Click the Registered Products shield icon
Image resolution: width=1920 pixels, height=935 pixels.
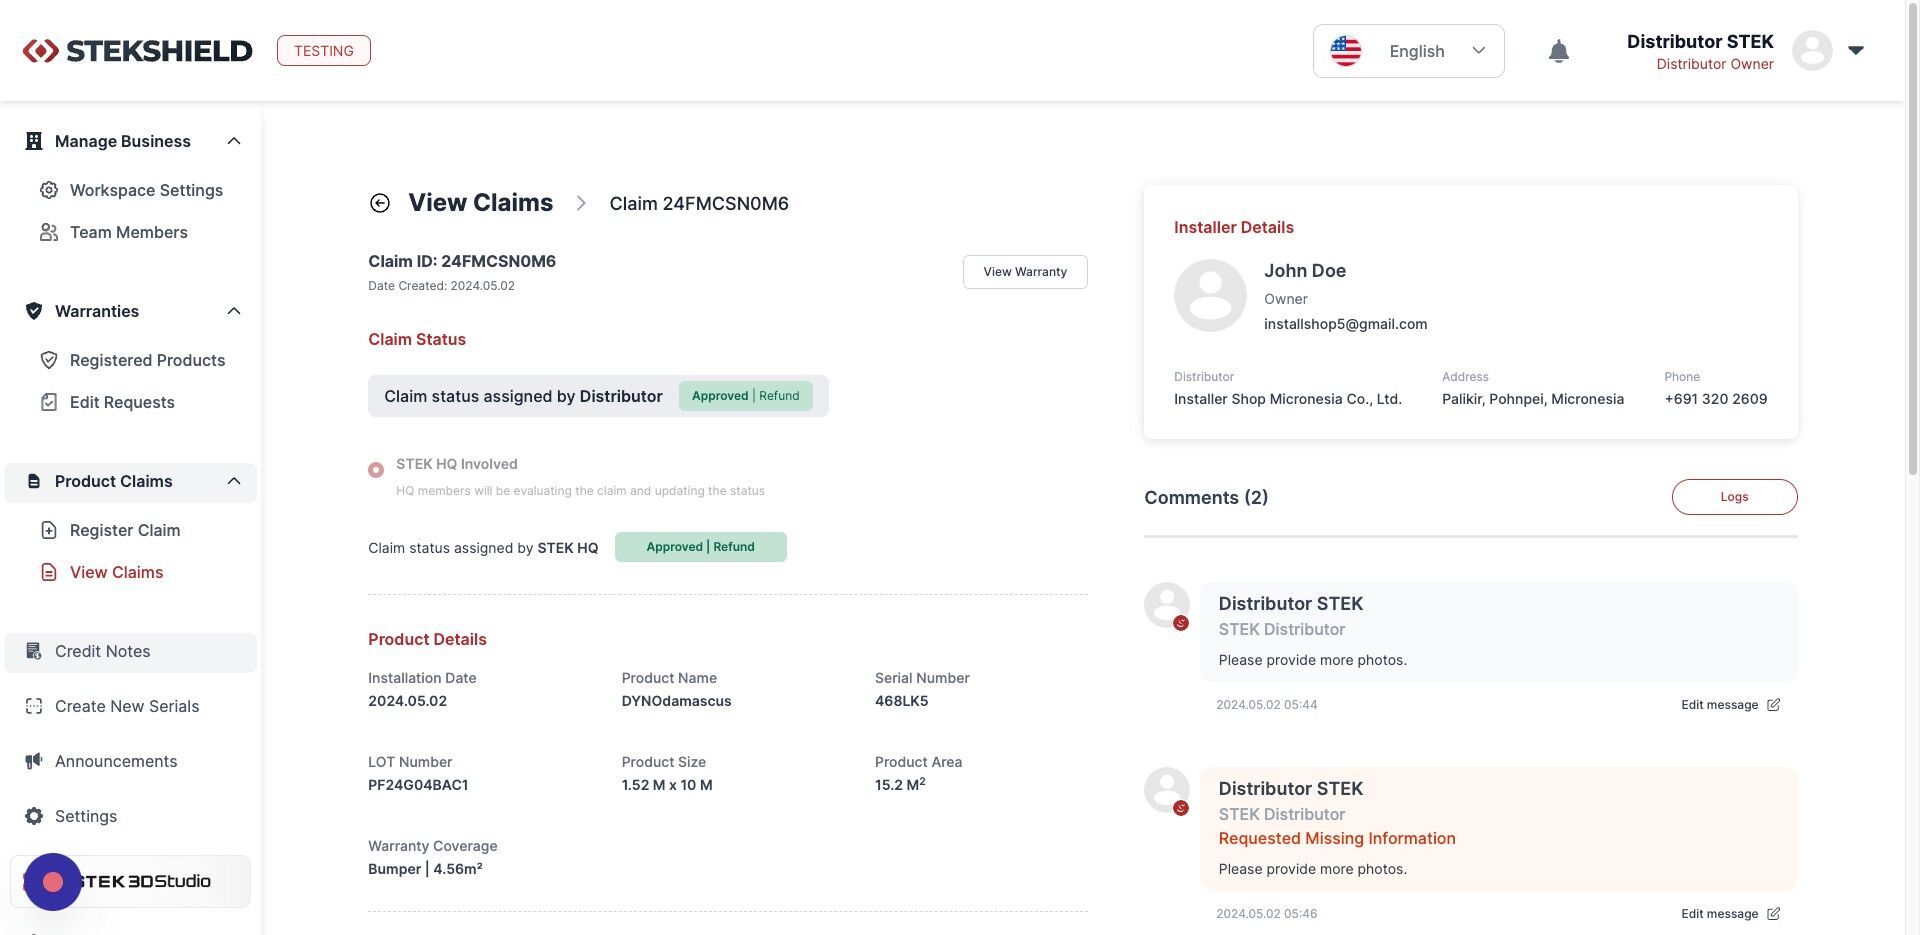[x=49, y=360]
